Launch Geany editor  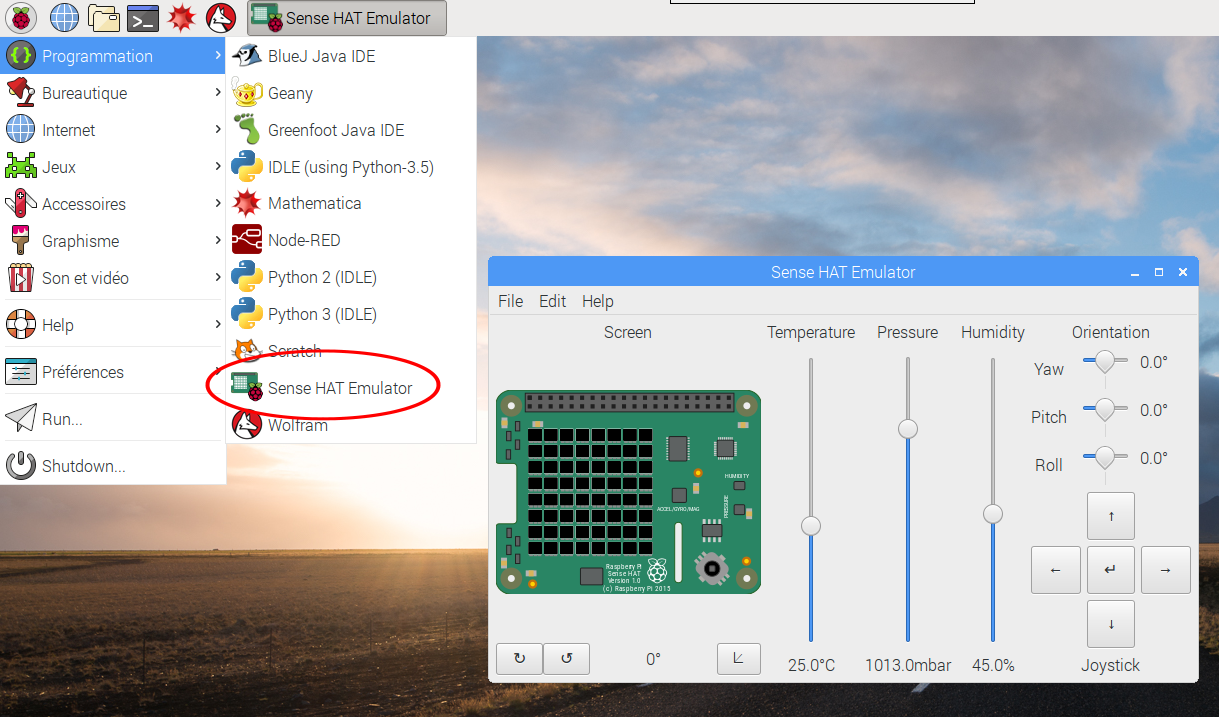point(351,93)
